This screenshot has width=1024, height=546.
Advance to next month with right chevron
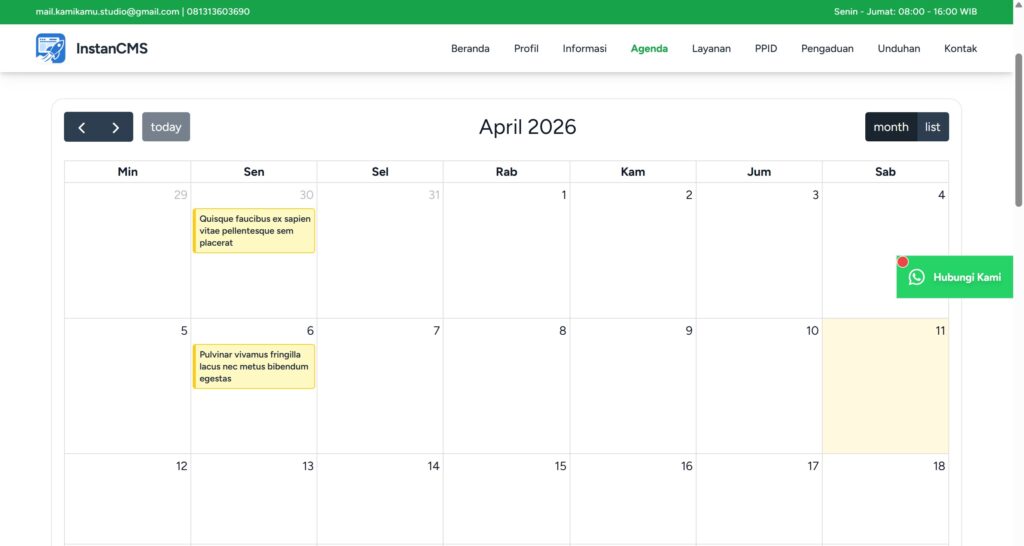click(116, 127)
